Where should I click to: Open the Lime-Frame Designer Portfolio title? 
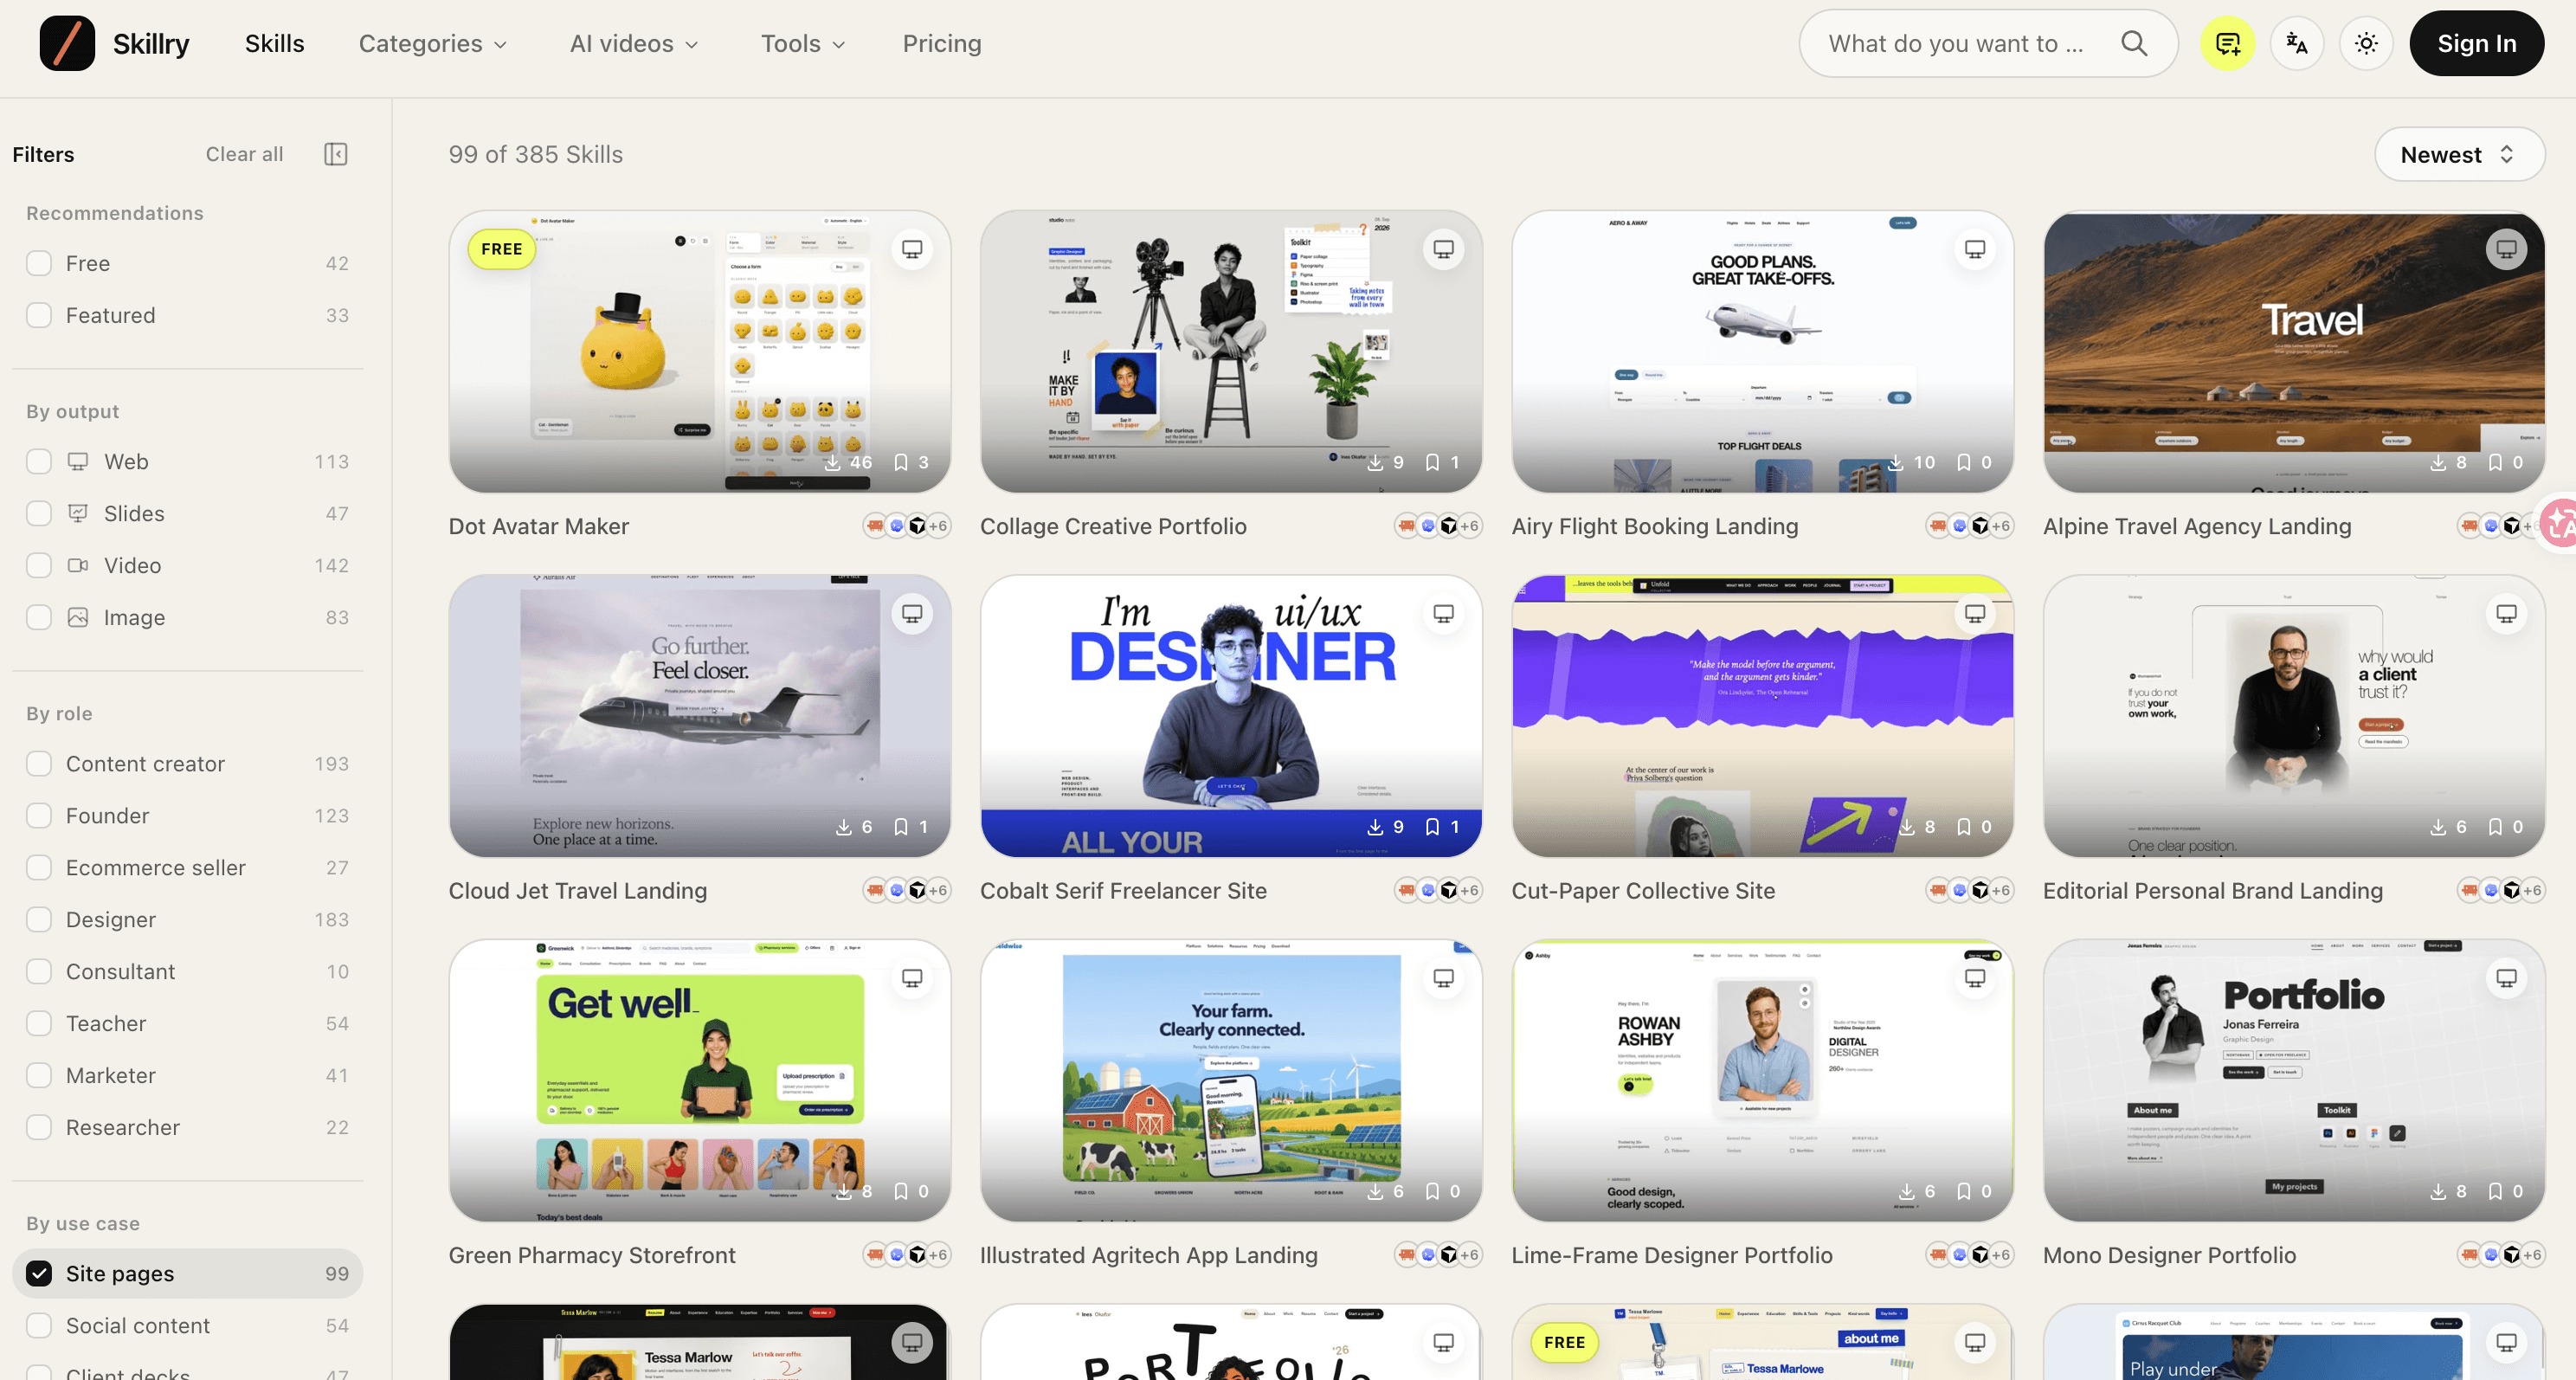pos(1672,1255)
